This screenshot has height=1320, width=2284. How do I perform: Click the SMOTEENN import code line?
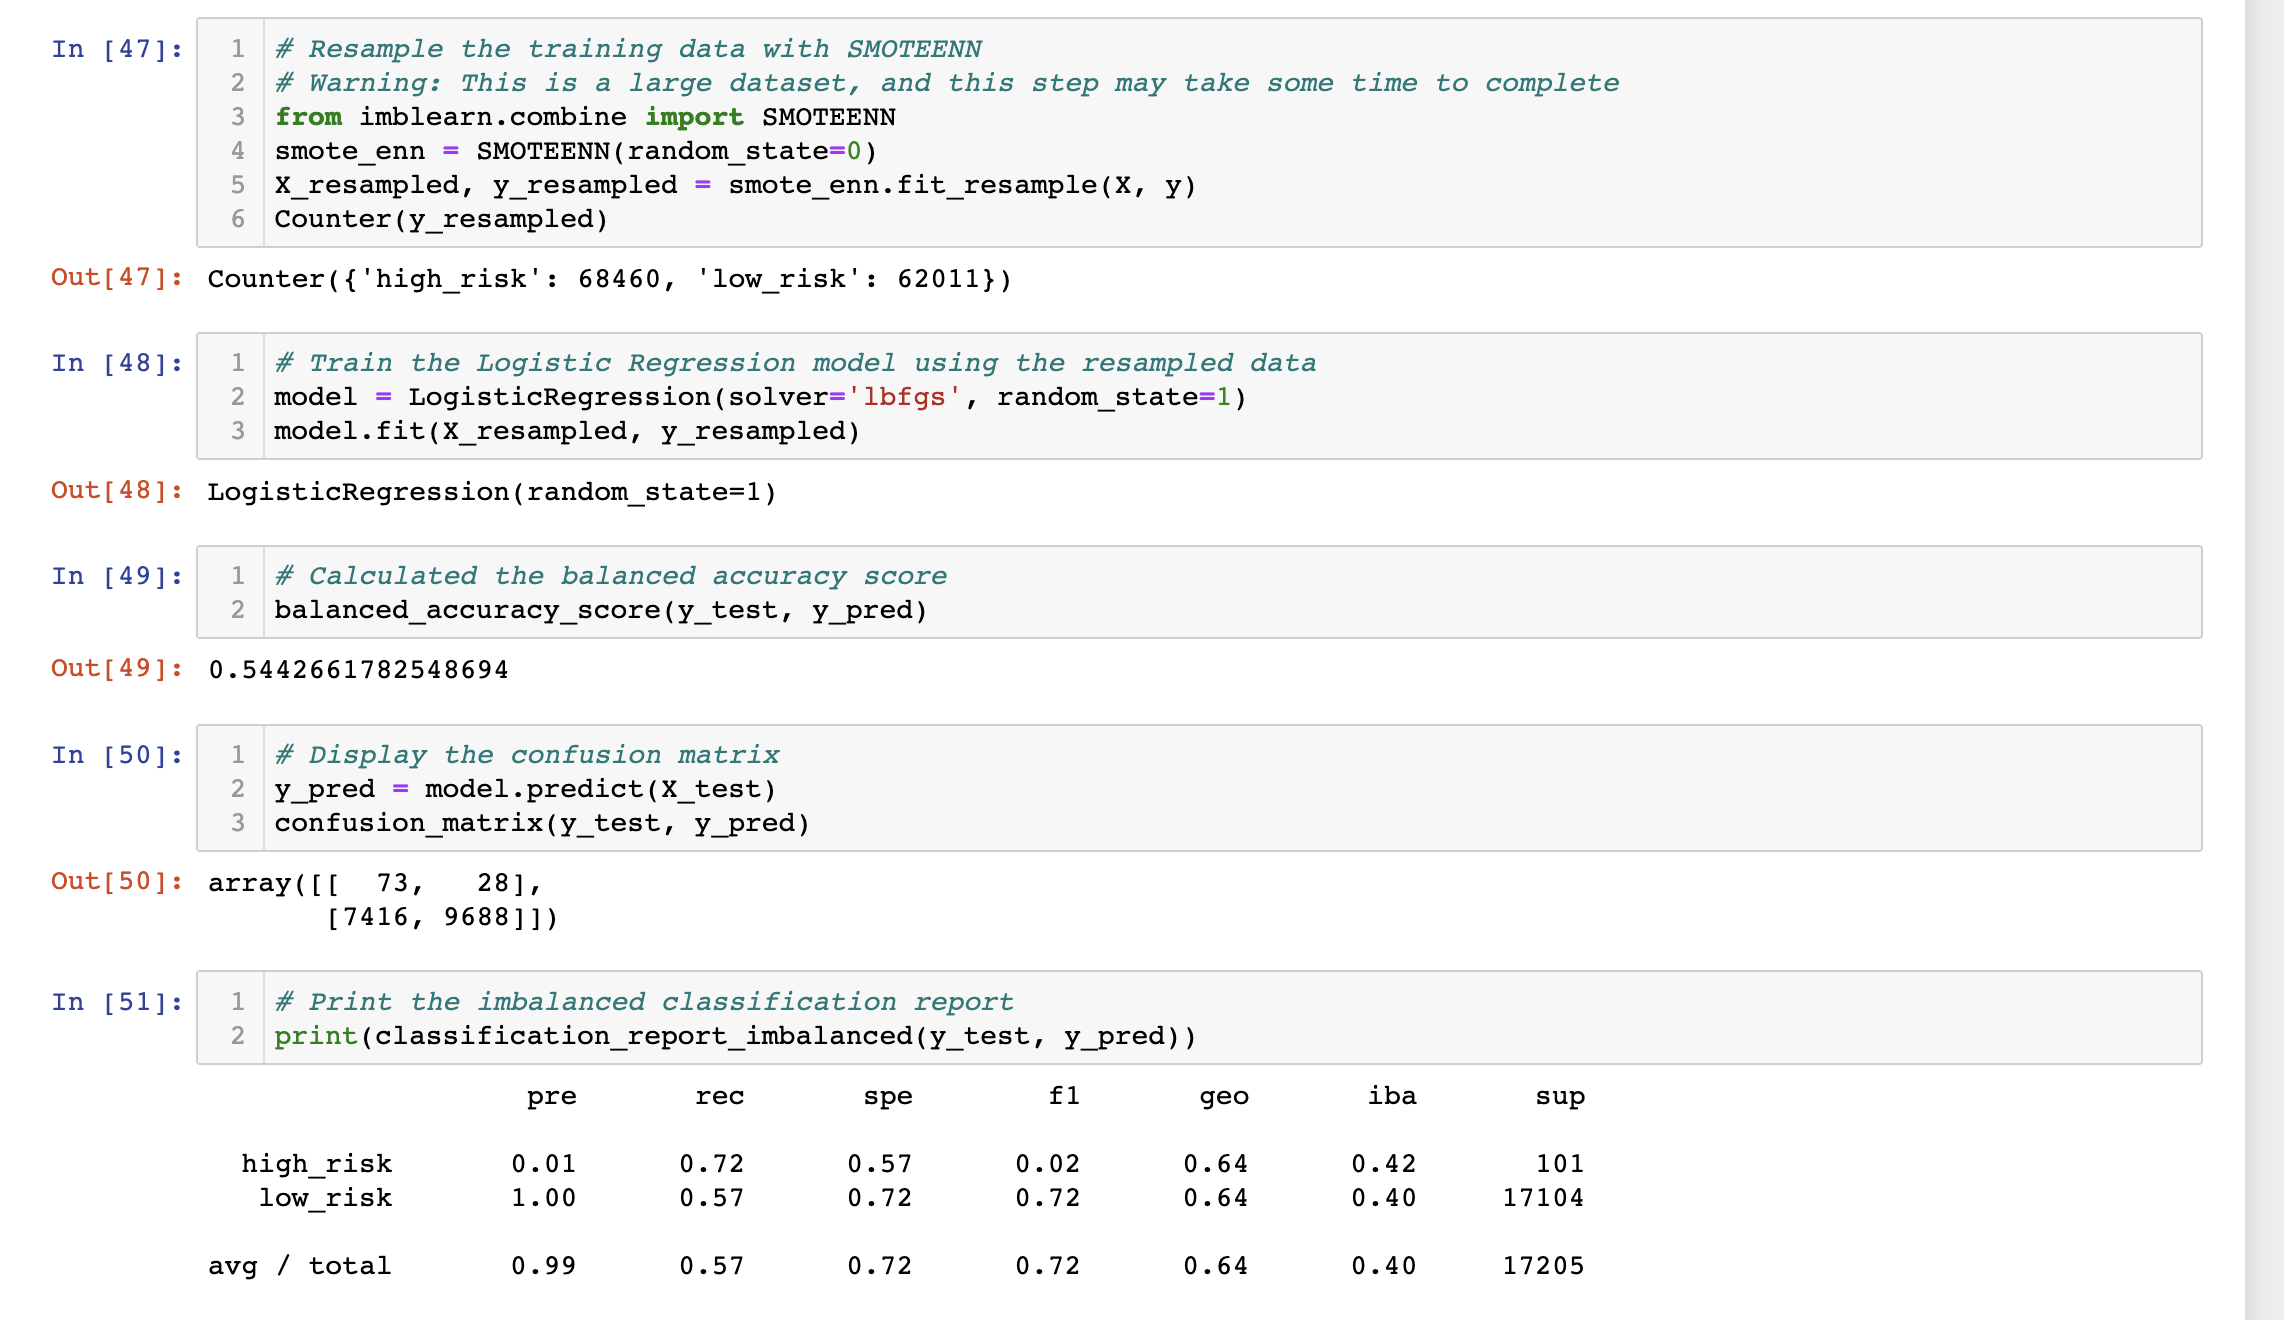(580, 116)
